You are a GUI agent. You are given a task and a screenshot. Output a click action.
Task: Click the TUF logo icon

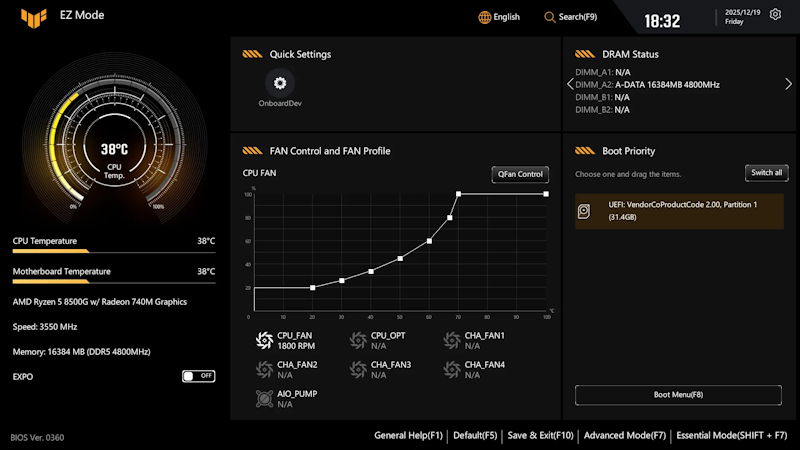point(34,17)
